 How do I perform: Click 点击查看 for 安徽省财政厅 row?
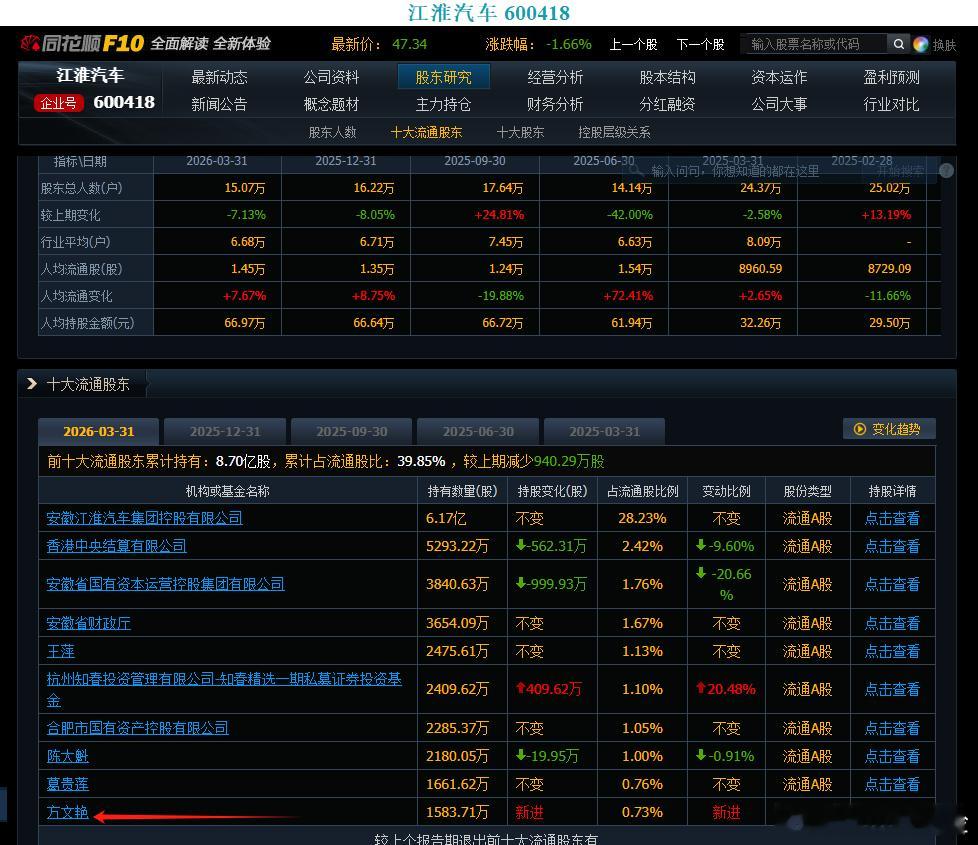892,623
